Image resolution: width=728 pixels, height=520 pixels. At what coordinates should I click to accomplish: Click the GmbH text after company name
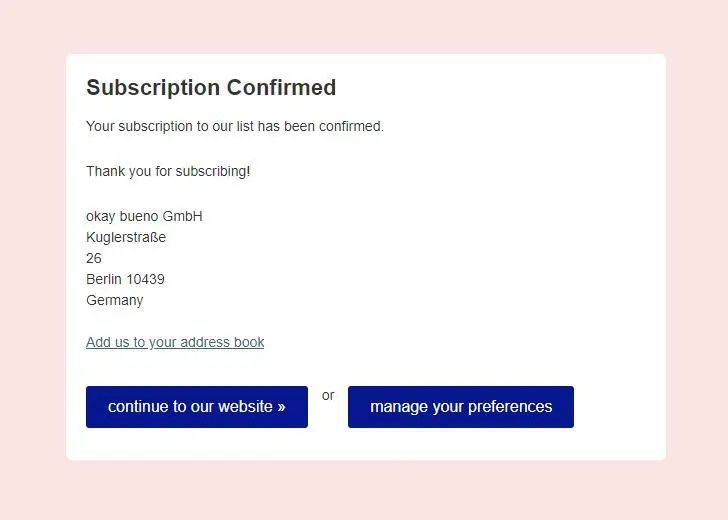pos(182,216)
